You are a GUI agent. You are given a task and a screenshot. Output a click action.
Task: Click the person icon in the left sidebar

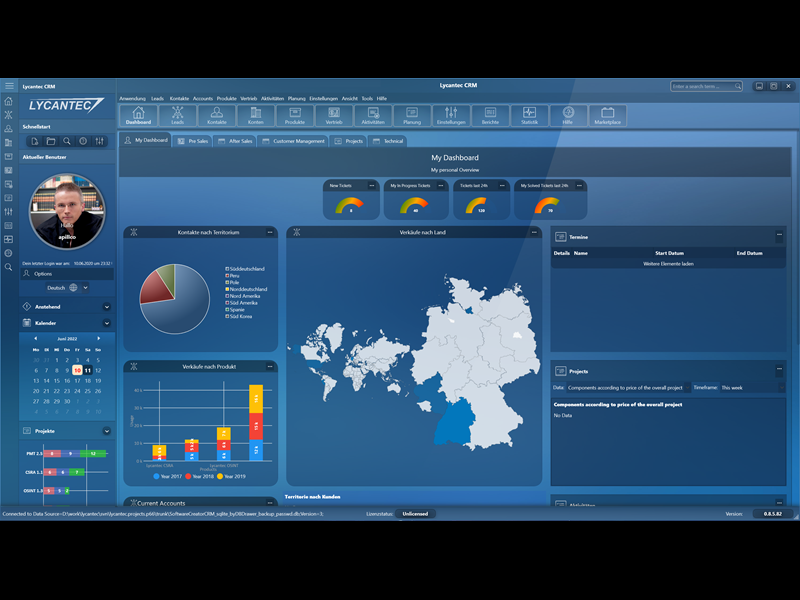[x=8, y=129]
